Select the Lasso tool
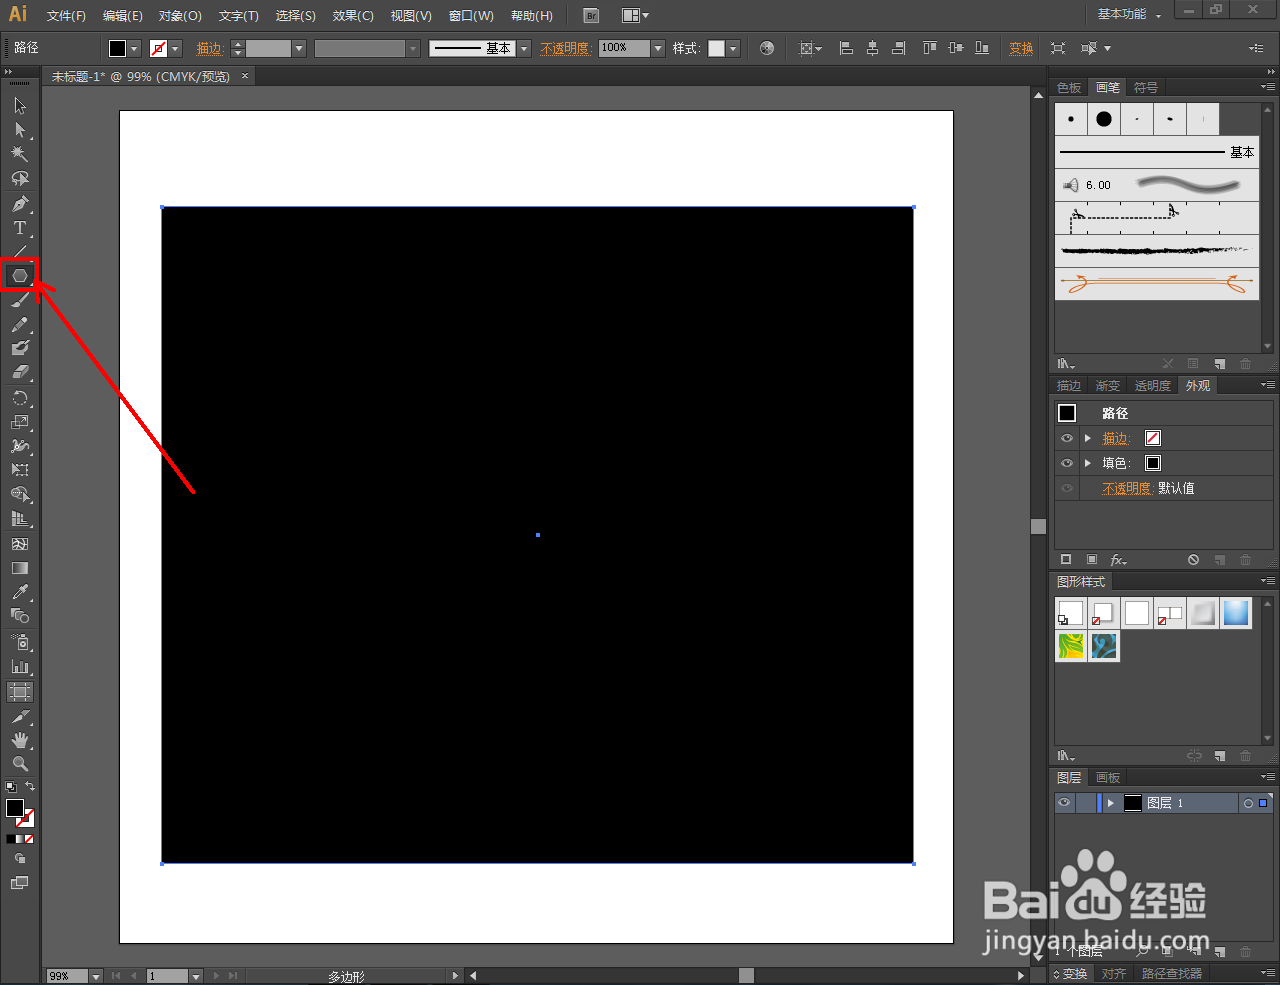 tap(20, 178)
